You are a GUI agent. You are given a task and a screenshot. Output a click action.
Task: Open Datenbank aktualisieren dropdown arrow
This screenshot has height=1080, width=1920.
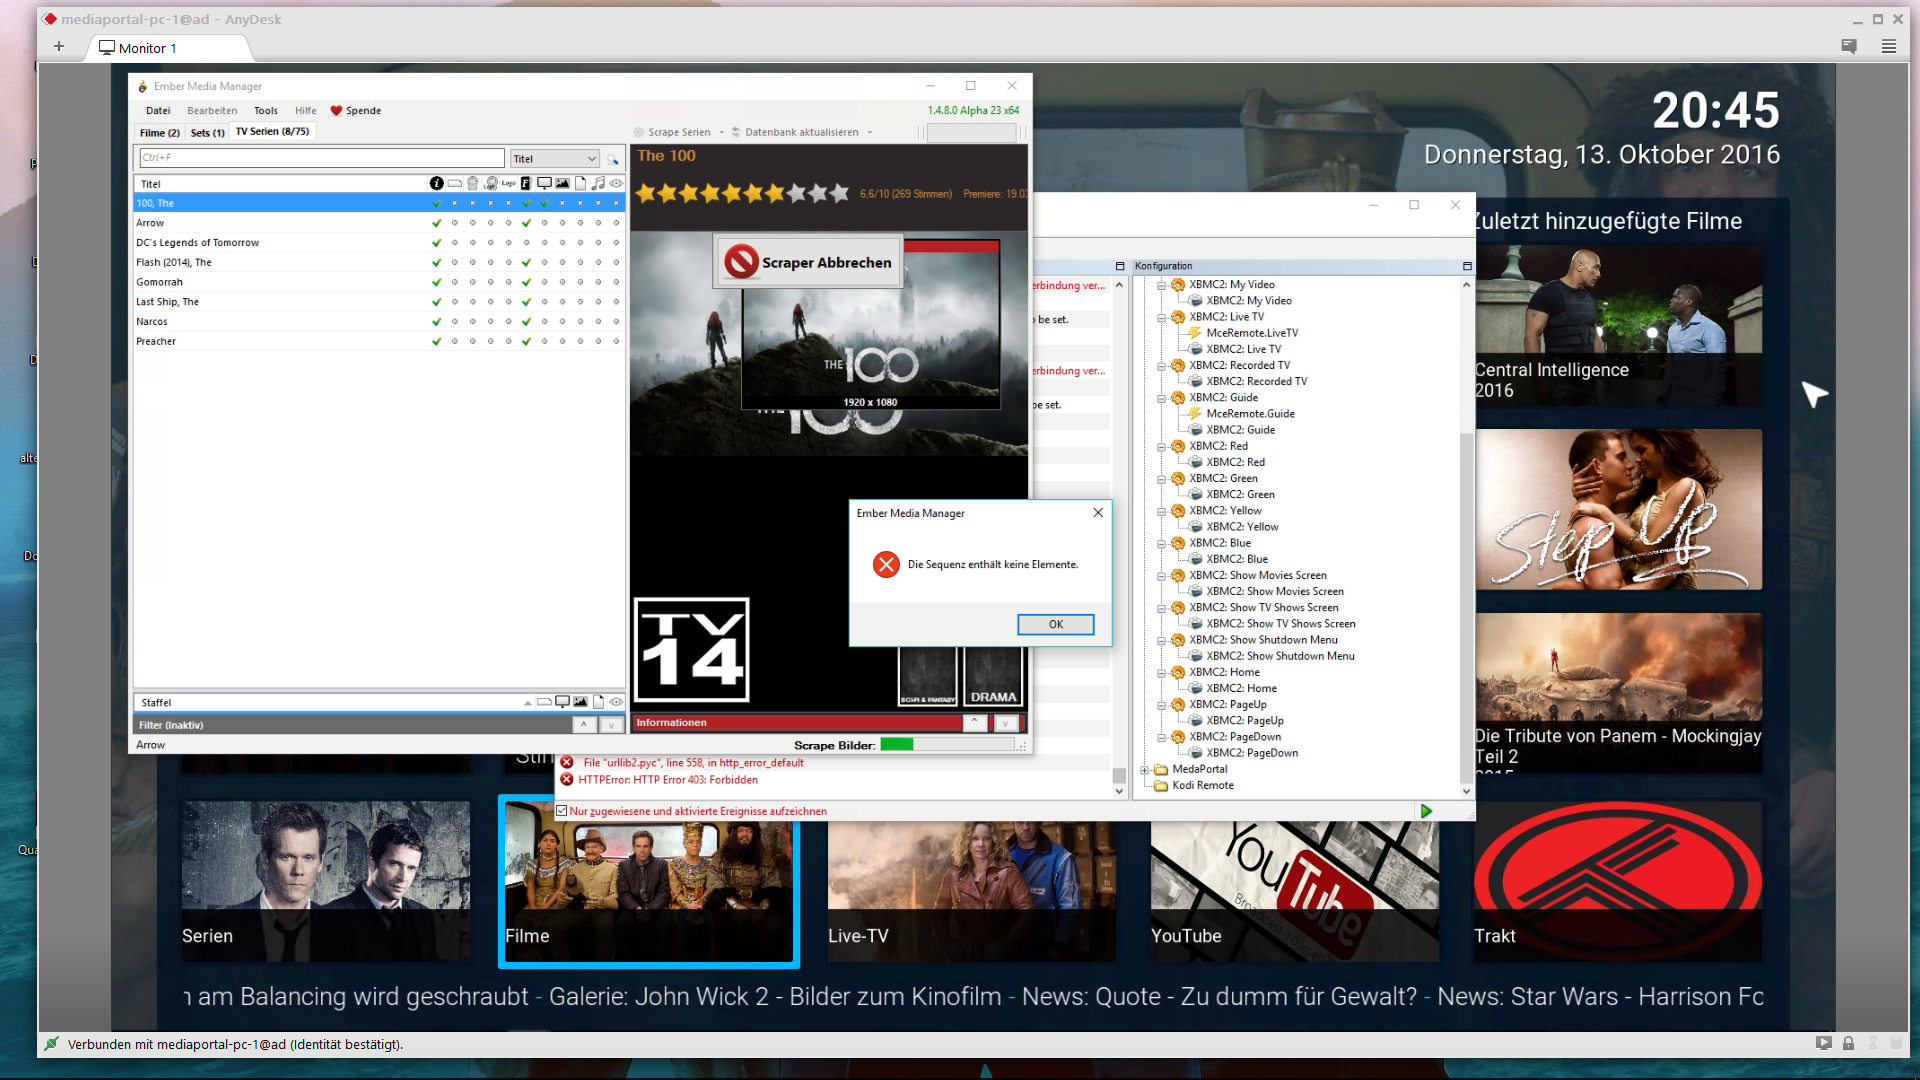tap(869, 132)
